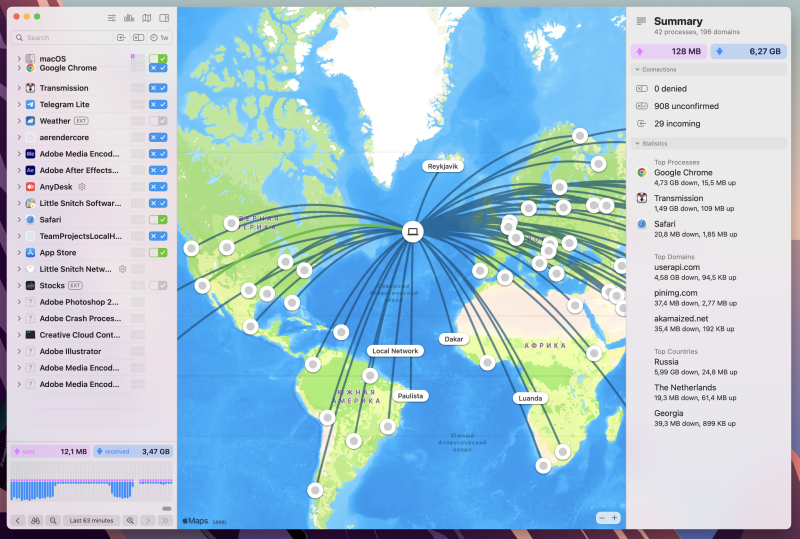Expand the TeamProjectsLocalH... row

coord(19,236)
